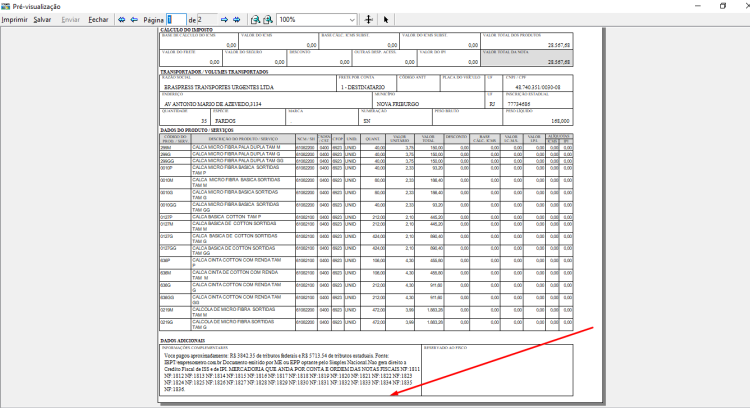Click the CALCULO DO IMPOSTO heading

pyautogui.click(x=187, y=30)
